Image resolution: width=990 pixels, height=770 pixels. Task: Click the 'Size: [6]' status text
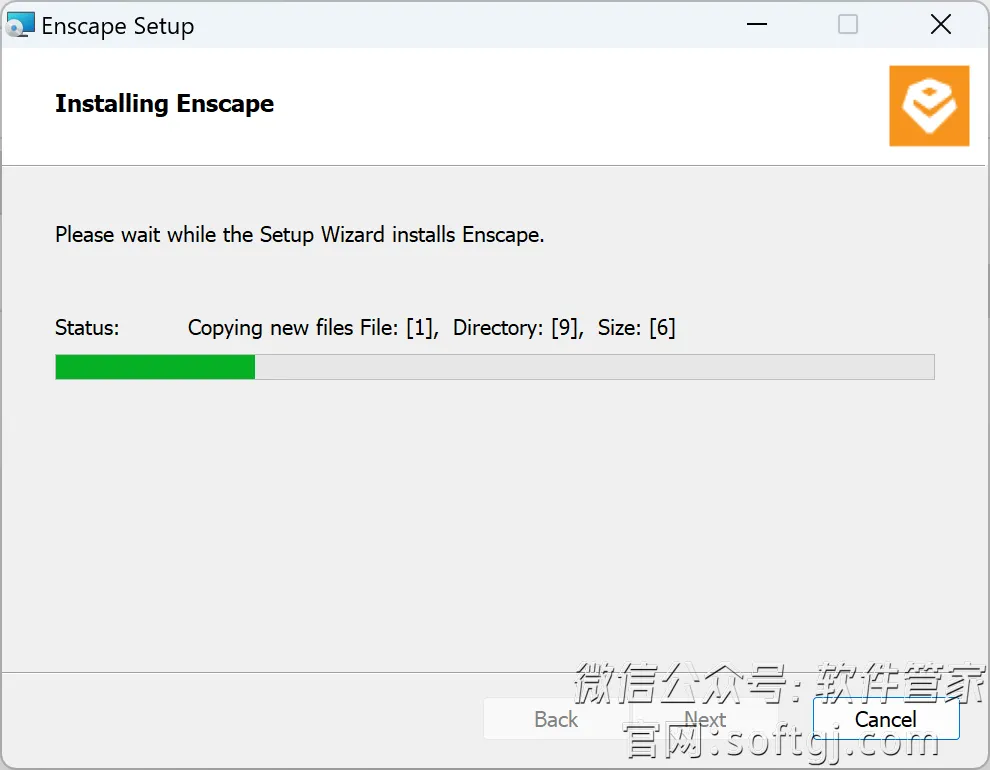[x=636, y=328]
